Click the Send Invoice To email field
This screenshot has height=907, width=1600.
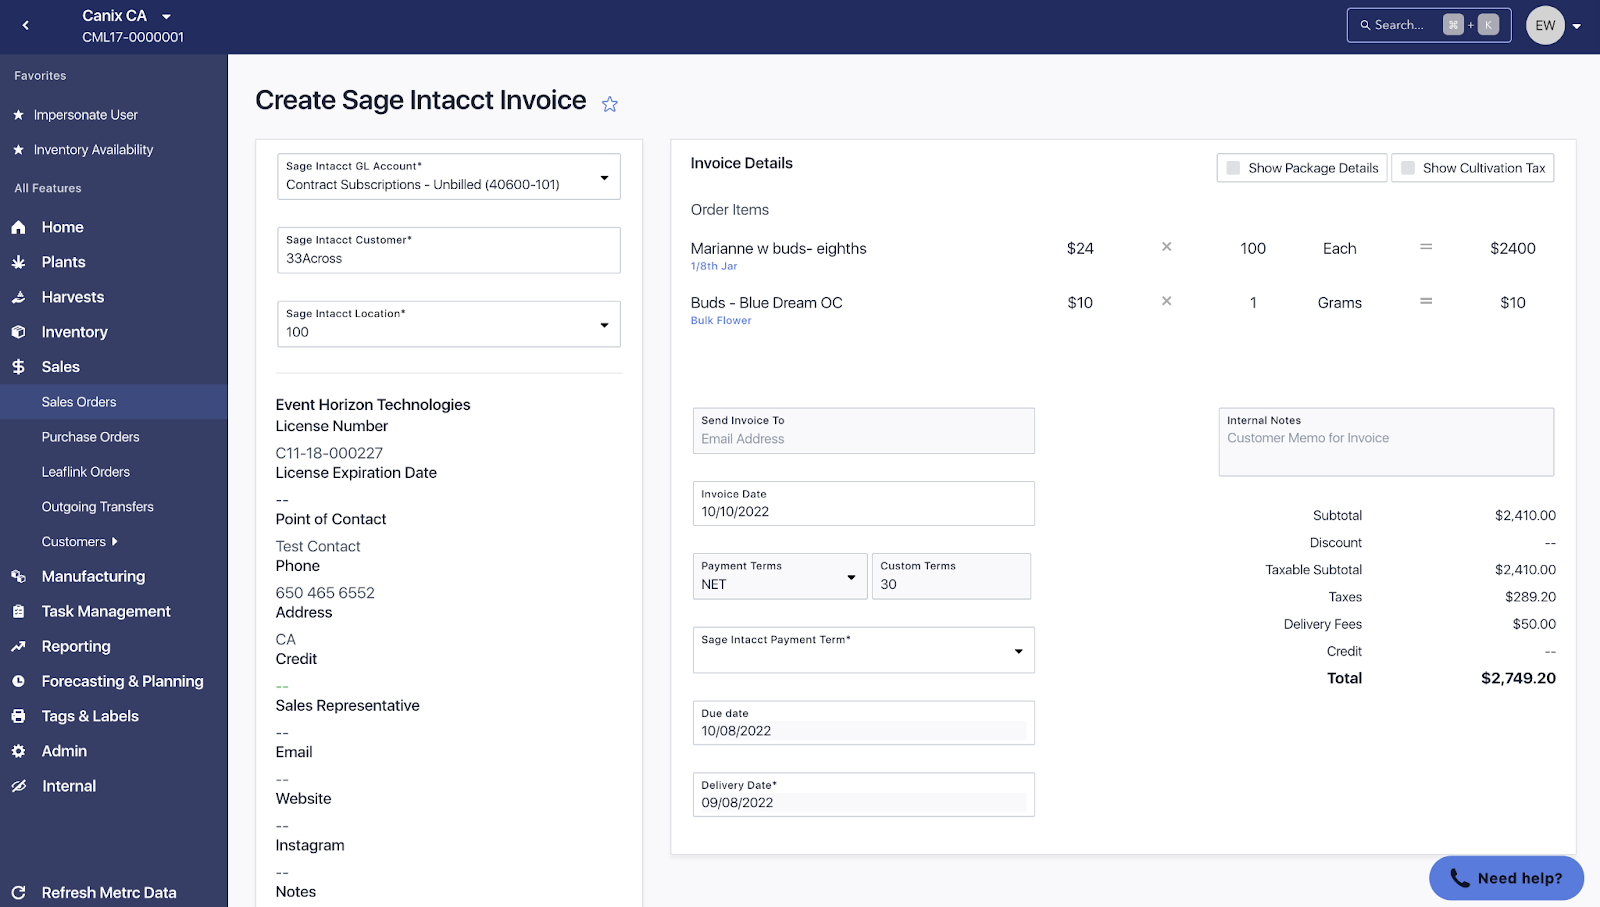point(863,439)
